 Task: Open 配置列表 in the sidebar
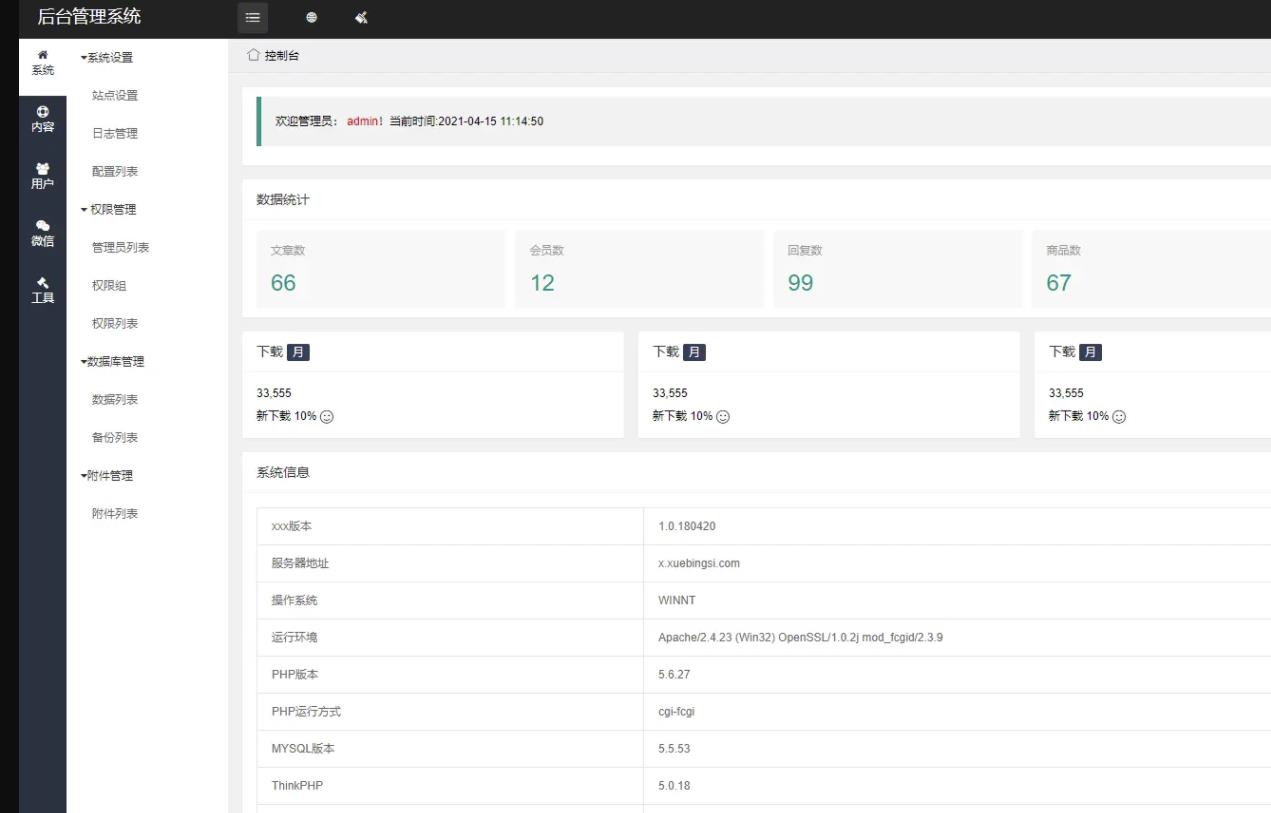click(x=115, y=172)
